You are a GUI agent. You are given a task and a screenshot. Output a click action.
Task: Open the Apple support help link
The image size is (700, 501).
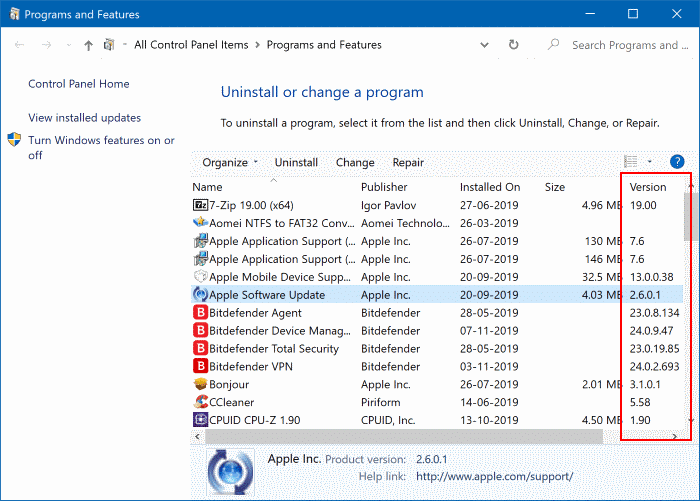pyautogui.click(x=494, y=476)
